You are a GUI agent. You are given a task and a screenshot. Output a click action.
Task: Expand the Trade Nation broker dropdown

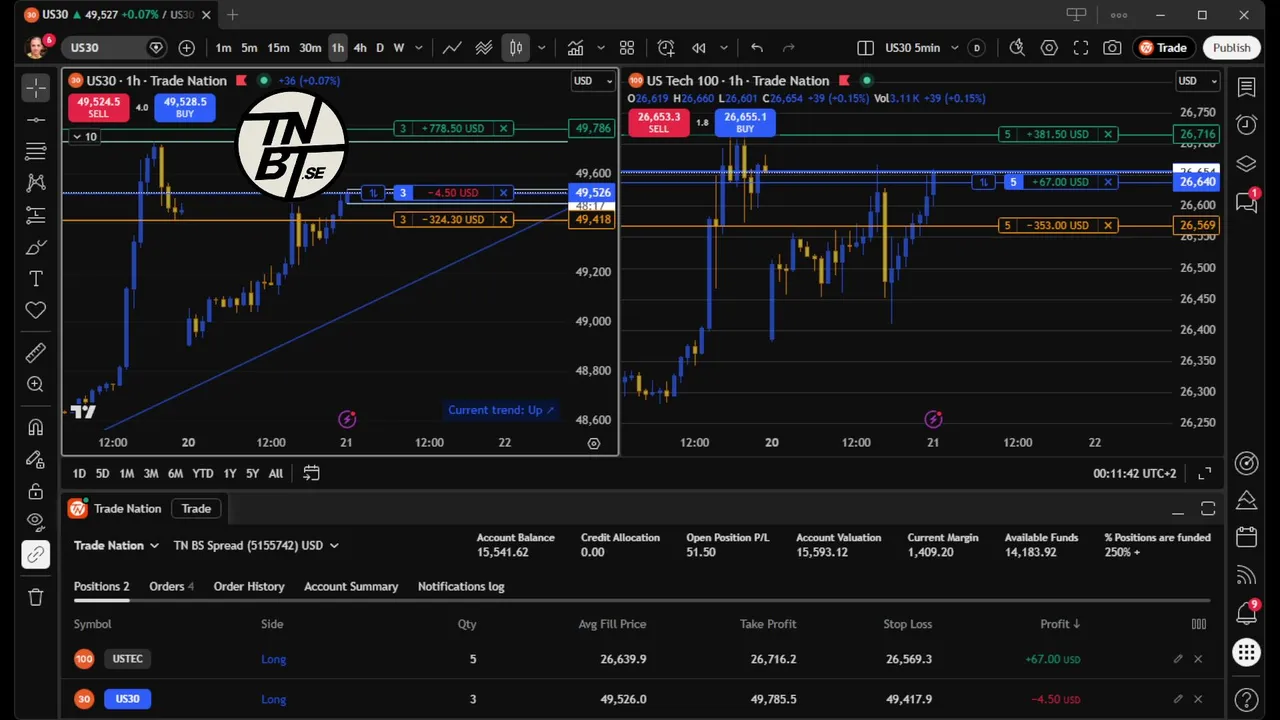coord(116,545)
